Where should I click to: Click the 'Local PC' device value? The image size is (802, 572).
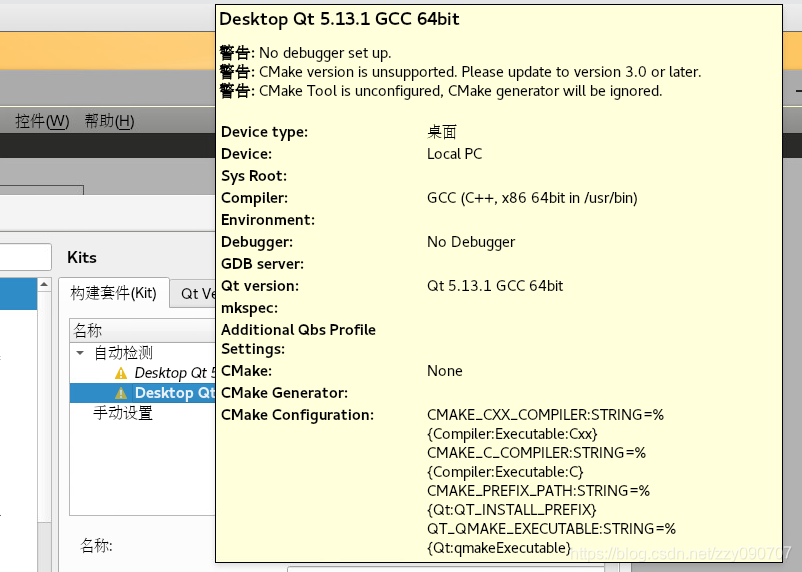coord(455,153)
